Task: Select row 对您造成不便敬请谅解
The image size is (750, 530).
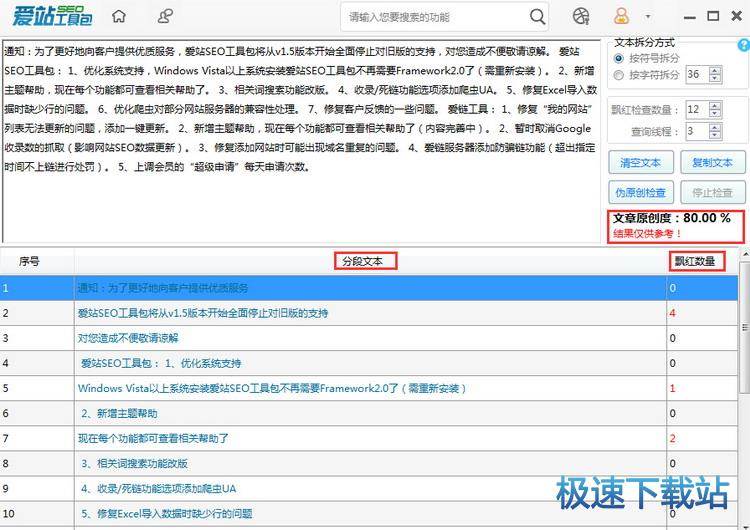Action: point(369,338)
